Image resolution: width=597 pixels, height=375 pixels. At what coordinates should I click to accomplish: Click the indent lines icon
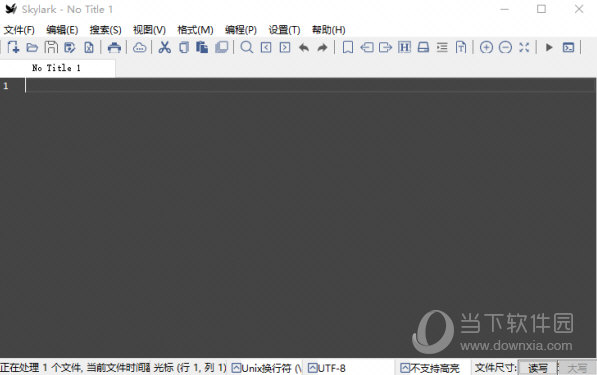pos(442,47)
